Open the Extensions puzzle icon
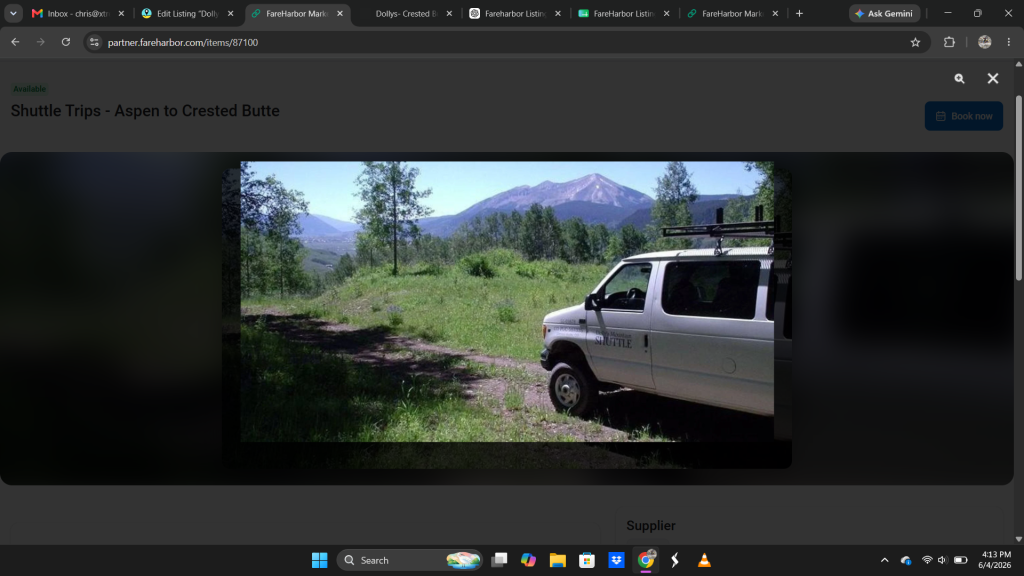 click(949, 42)
